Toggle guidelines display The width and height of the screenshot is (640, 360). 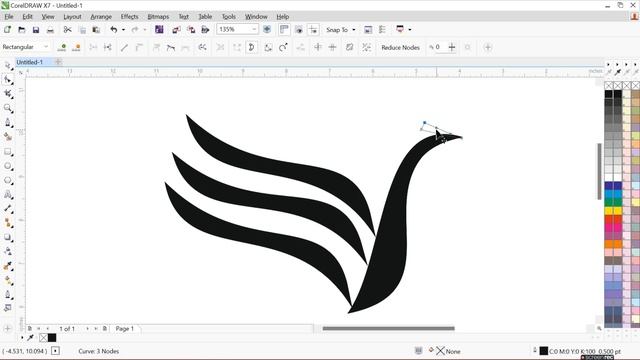313,30
